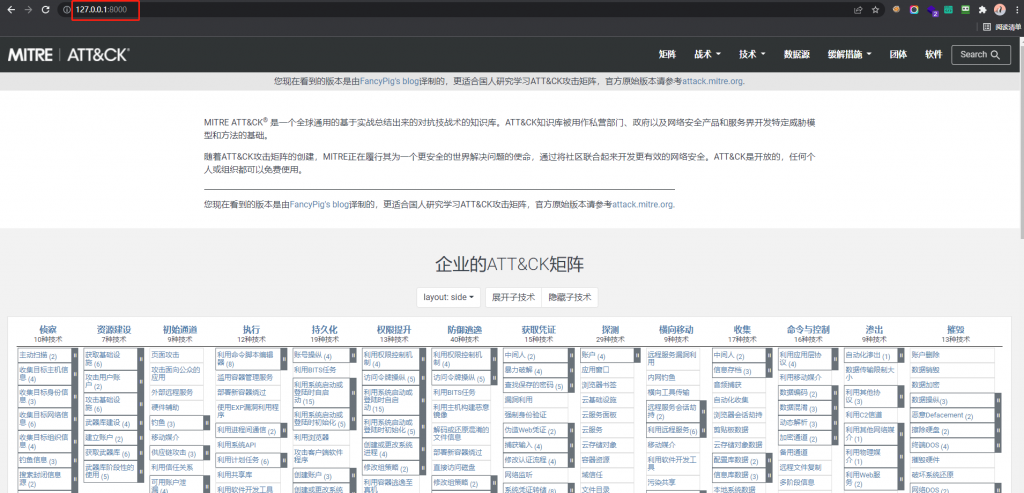Open the 资源建设 tactic column header

(x=114, y=330)
